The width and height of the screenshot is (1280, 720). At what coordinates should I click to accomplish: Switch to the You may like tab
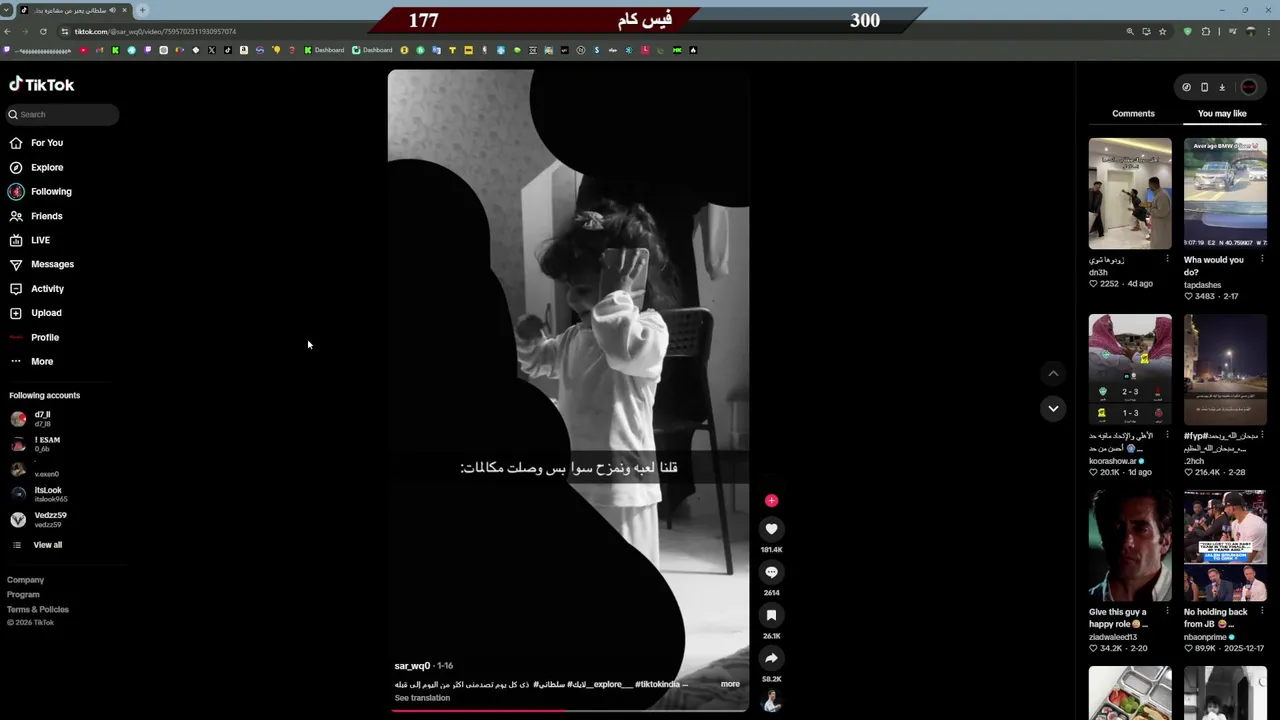click(1222, 113)
